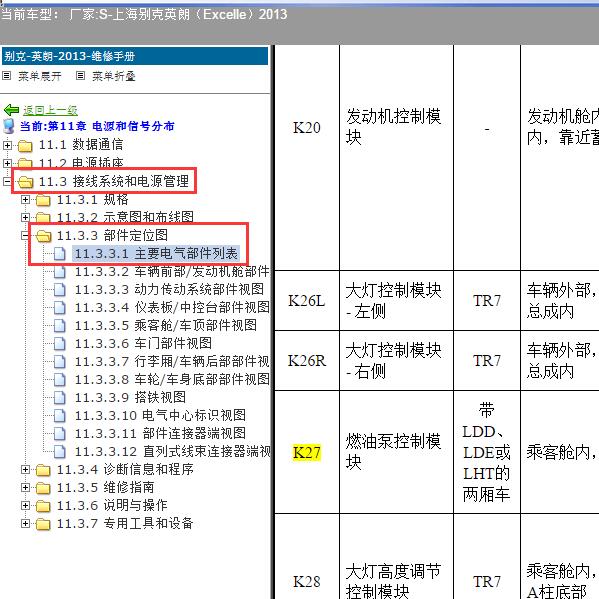
Task: Click the 燃油泵控制模块 table cell
Action: (x=396, y=452)
